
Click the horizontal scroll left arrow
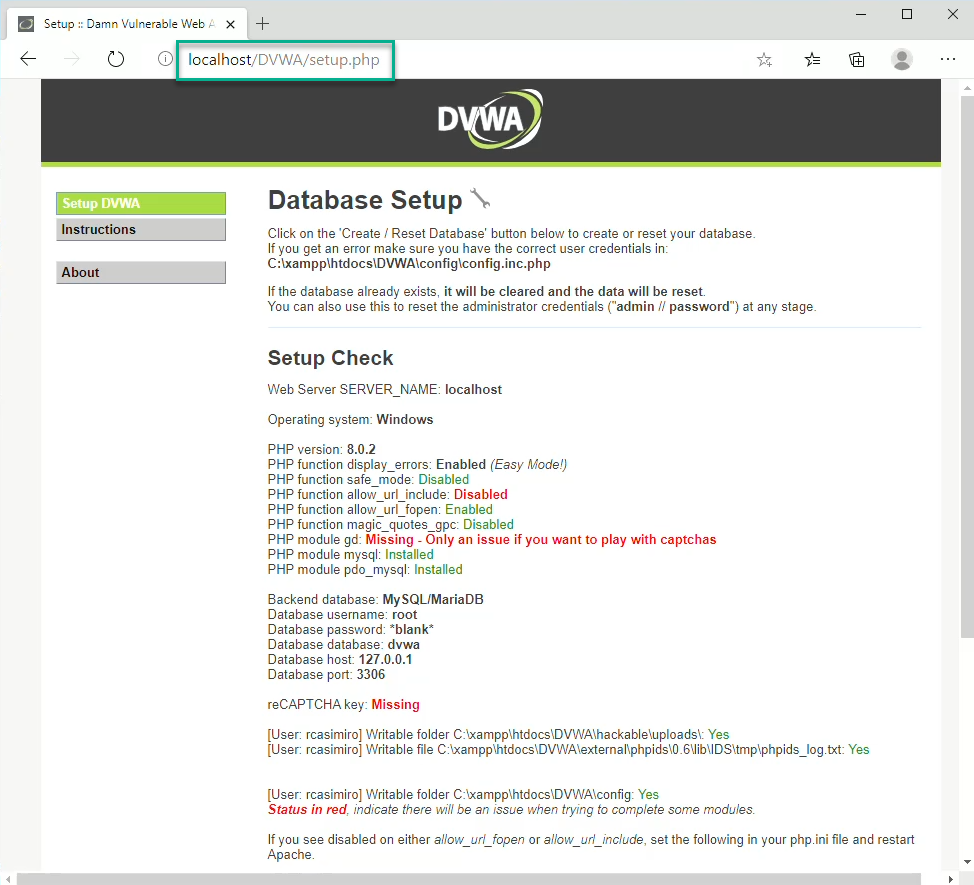[x=7, y=879]
